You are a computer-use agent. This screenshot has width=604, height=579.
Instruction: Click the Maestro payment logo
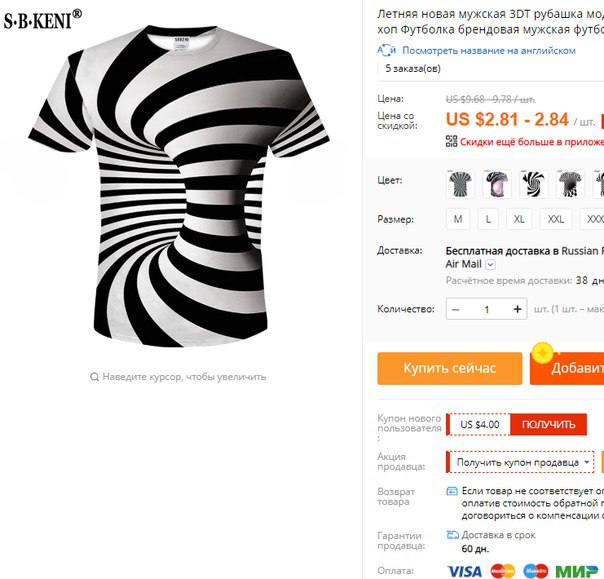pyautogui.click(x=535, y=571)
